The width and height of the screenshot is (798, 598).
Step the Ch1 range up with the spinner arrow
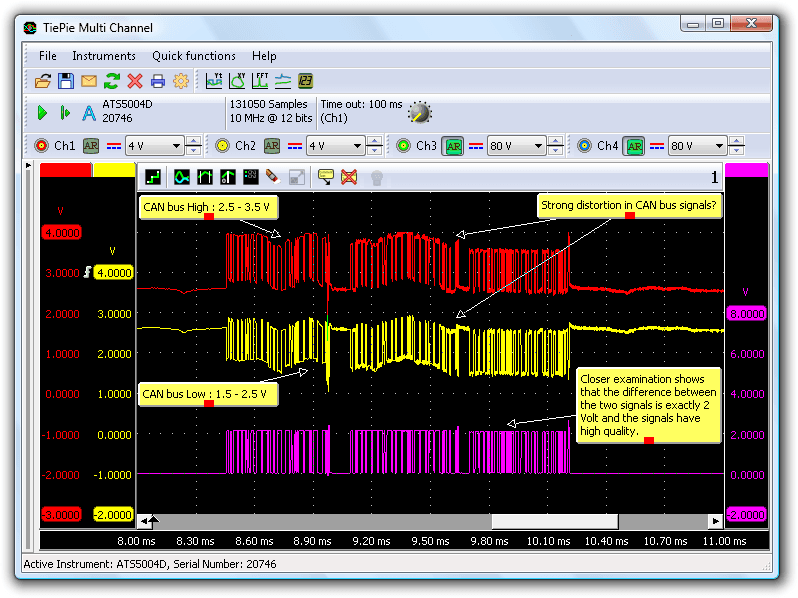(x=193, y=141)
